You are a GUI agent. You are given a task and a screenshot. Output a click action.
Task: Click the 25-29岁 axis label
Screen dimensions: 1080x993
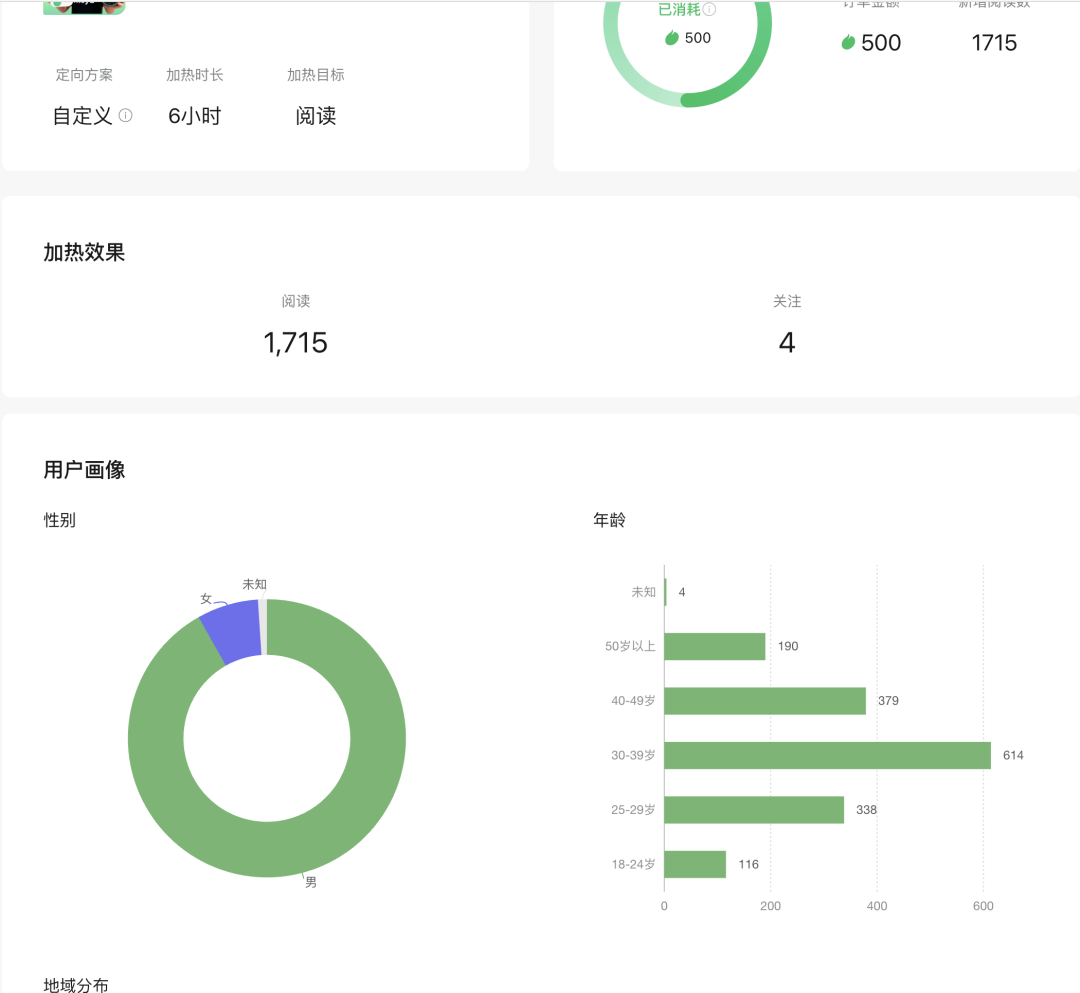633,810
